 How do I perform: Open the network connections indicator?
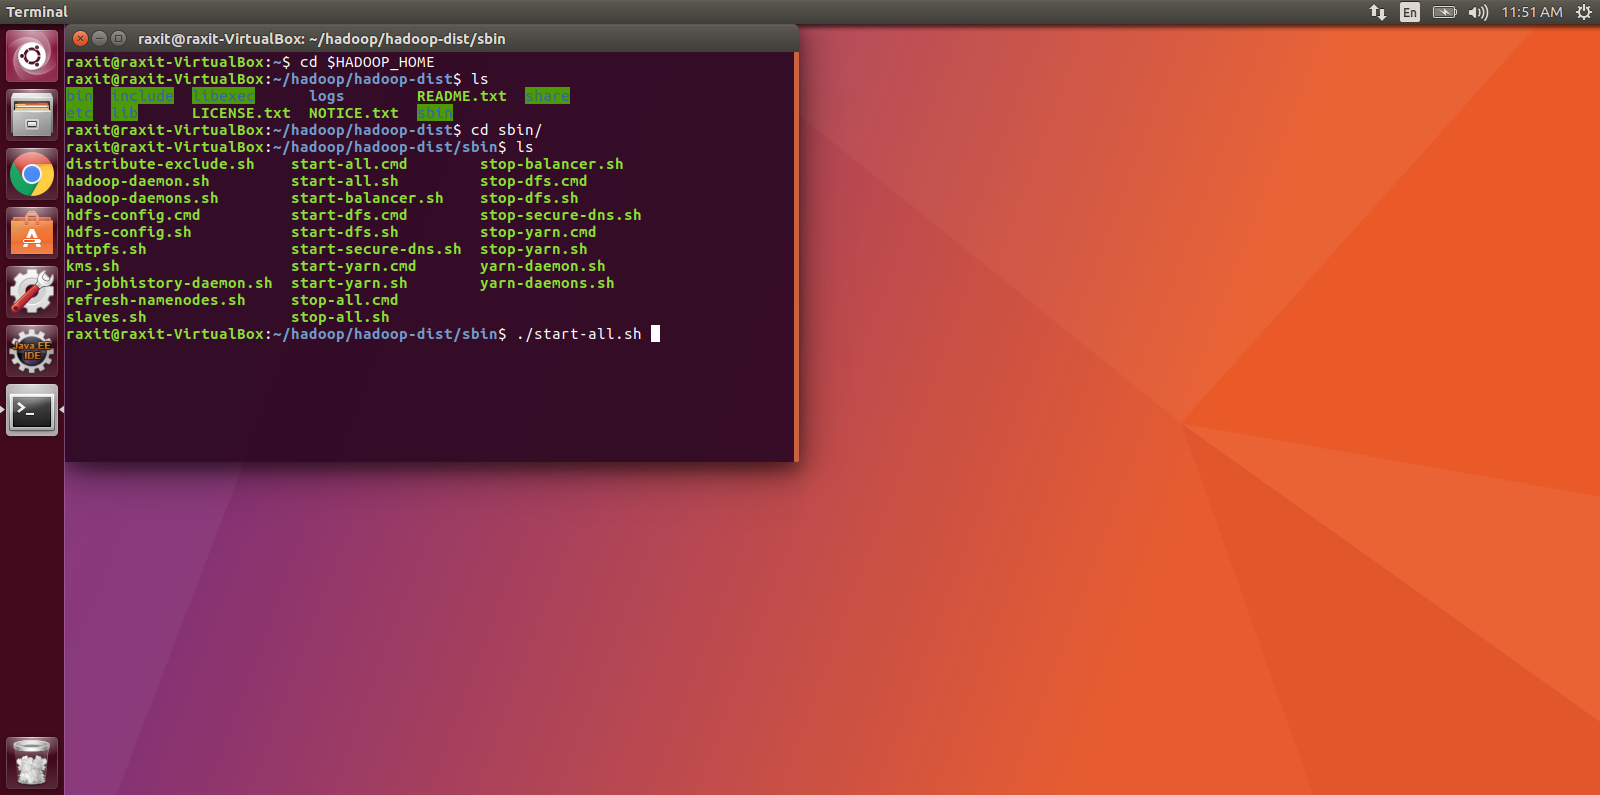[x=1377, y=12]
